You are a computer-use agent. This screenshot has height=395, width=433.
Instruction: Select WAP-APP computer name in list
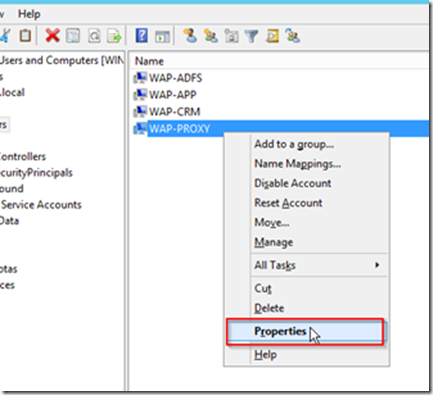pos(172,95)
